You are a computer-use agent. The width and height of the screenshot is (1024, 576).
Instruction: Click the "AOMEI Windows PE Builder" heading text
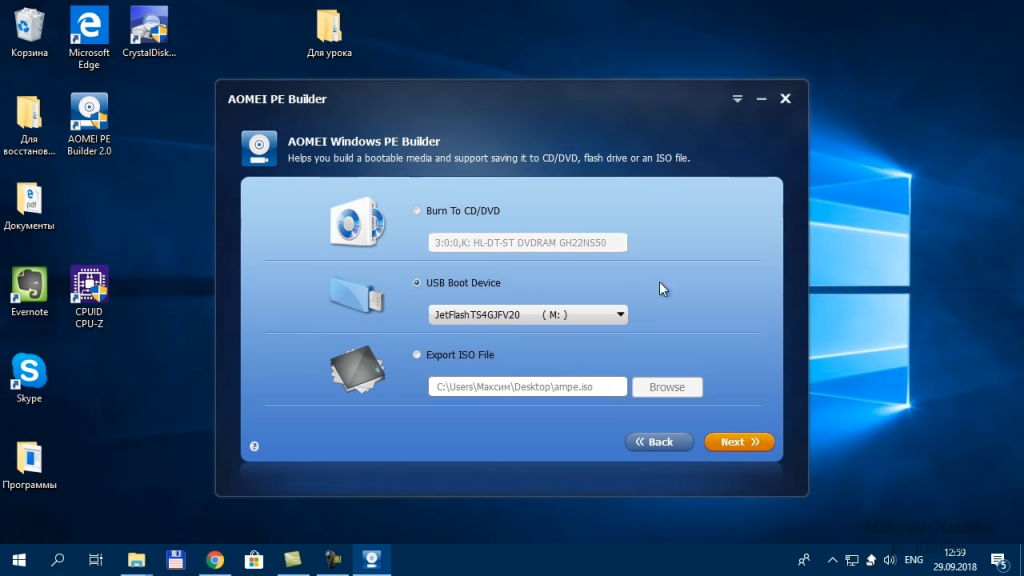(x=364, y=141)
